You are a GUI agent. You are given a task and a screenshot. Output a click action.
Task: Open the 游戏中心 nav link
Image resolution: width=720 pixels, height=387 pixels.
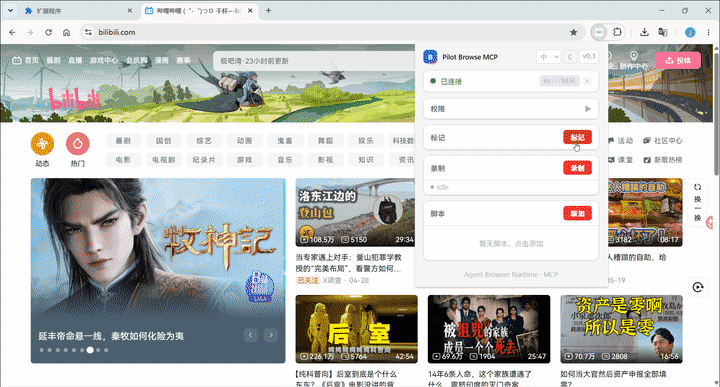[104, 60]
